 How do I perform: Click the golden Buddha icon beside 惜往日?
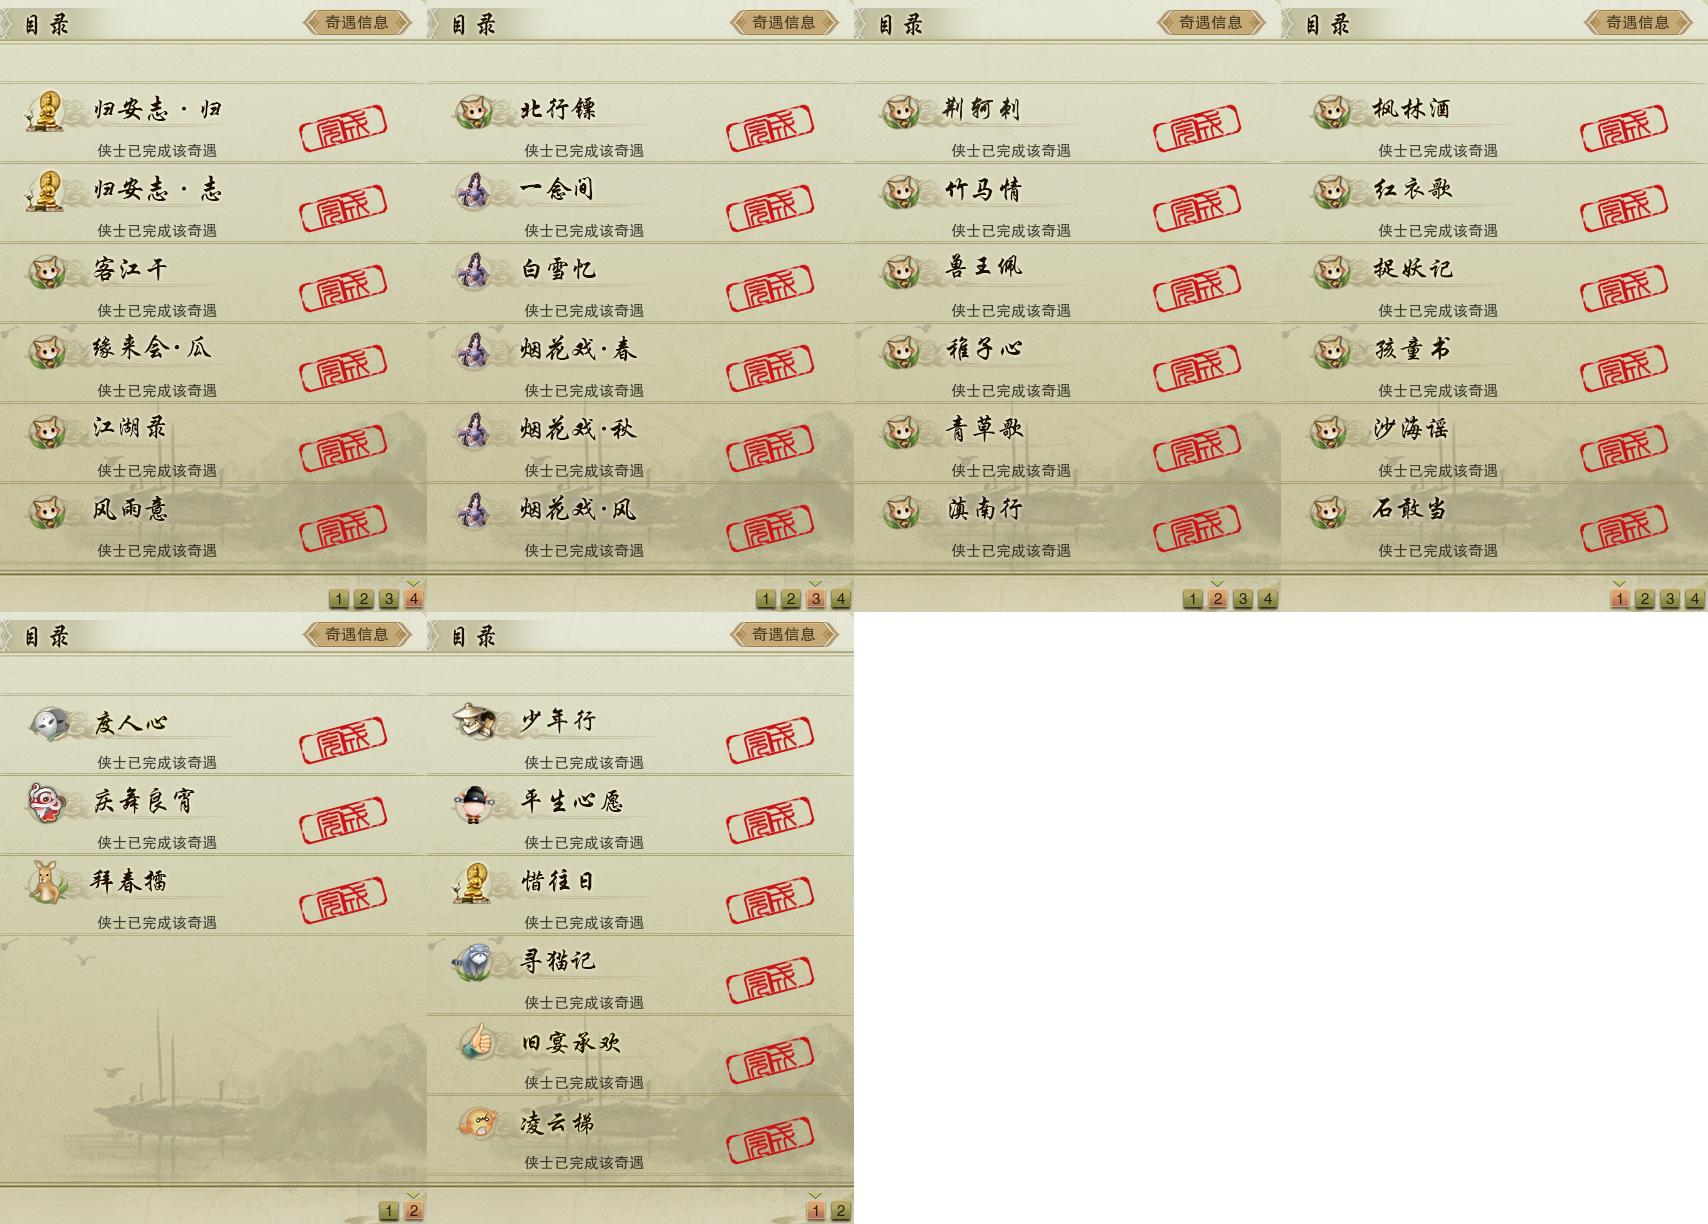pyautogui.click(x=472, y=883)
